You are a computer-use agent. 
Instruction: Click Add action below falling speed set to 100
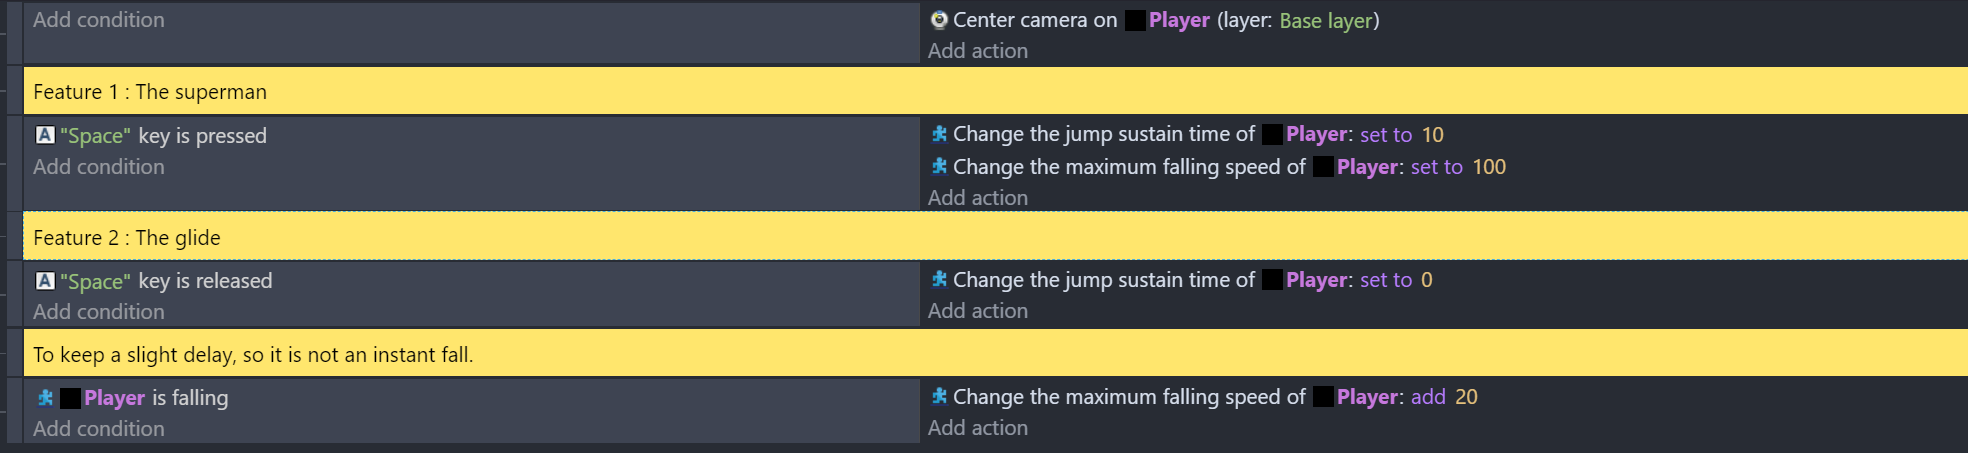click(x=978, y=198)
